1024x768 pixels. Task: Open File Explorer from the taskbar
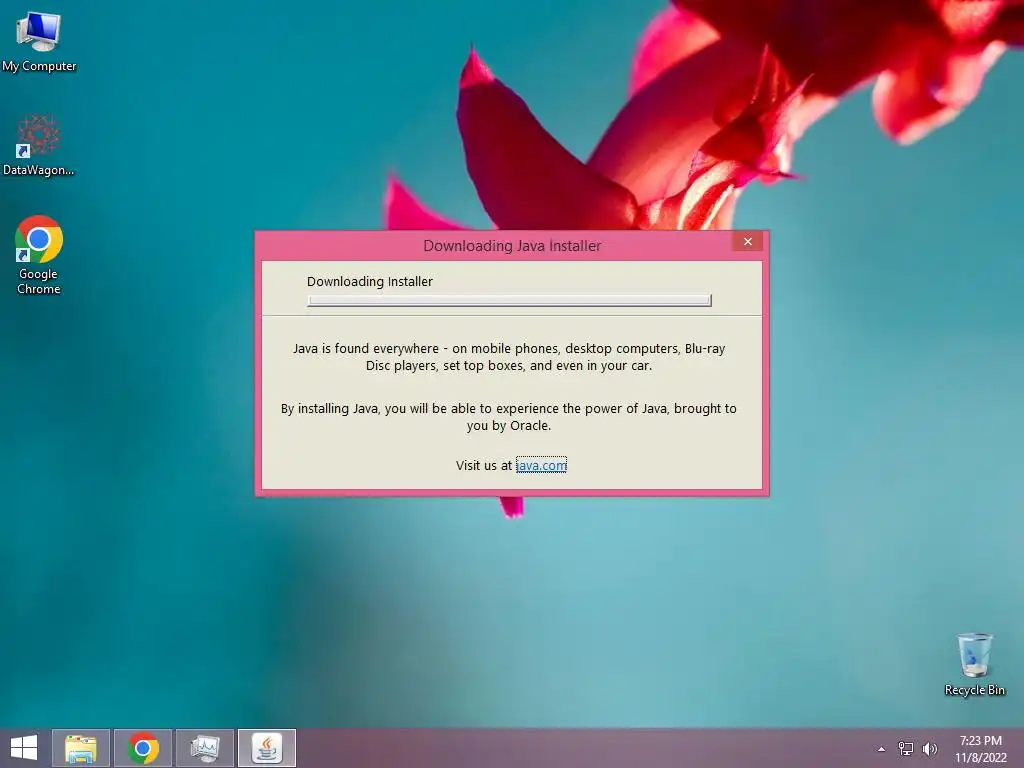click(x=81, y=748)
